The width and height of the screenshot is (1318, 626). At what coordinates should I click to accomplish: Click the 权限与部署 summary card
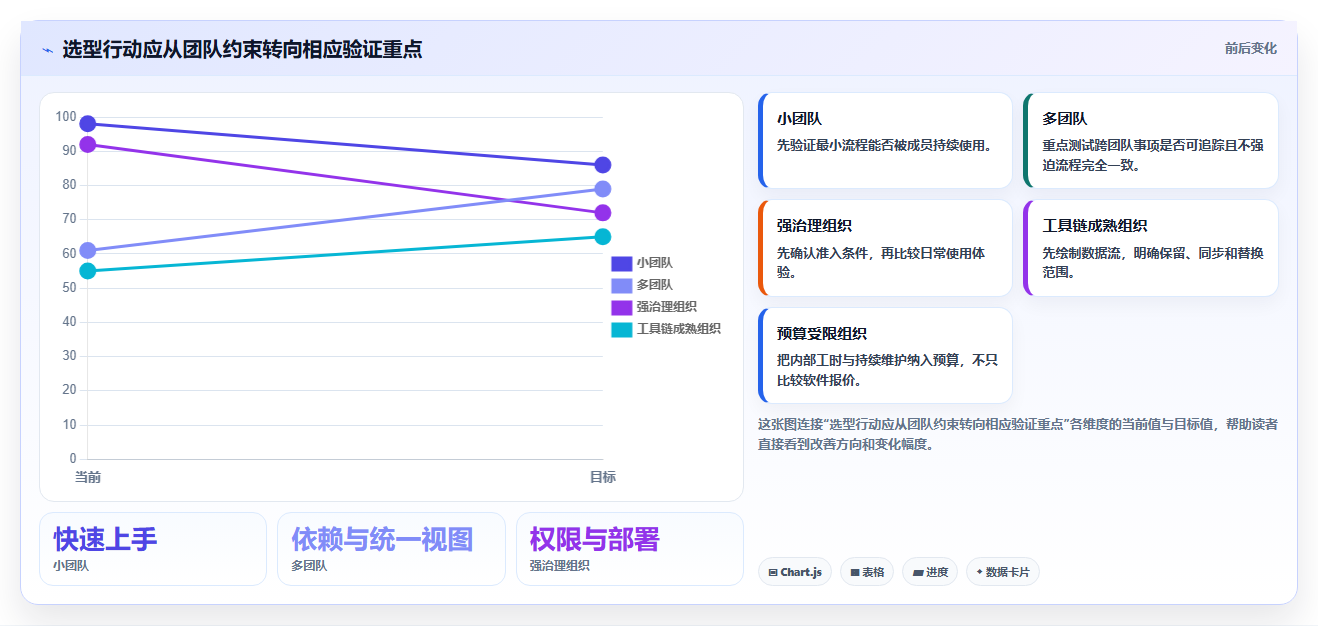pos(630,549)
